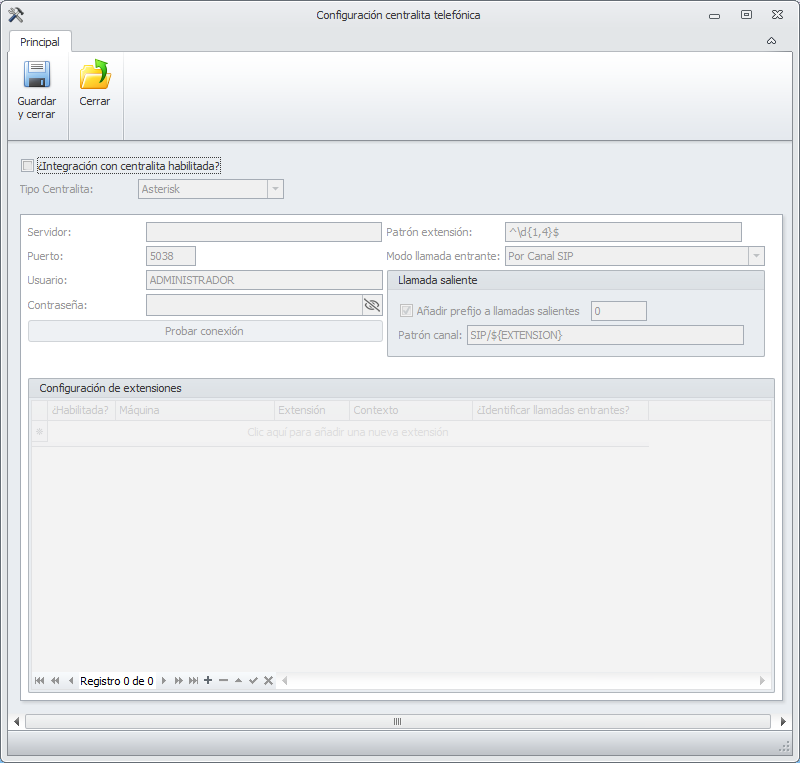Screen dimensions: 800x763
Task: Click the tools icon in title bar
Action: point(16,15)
